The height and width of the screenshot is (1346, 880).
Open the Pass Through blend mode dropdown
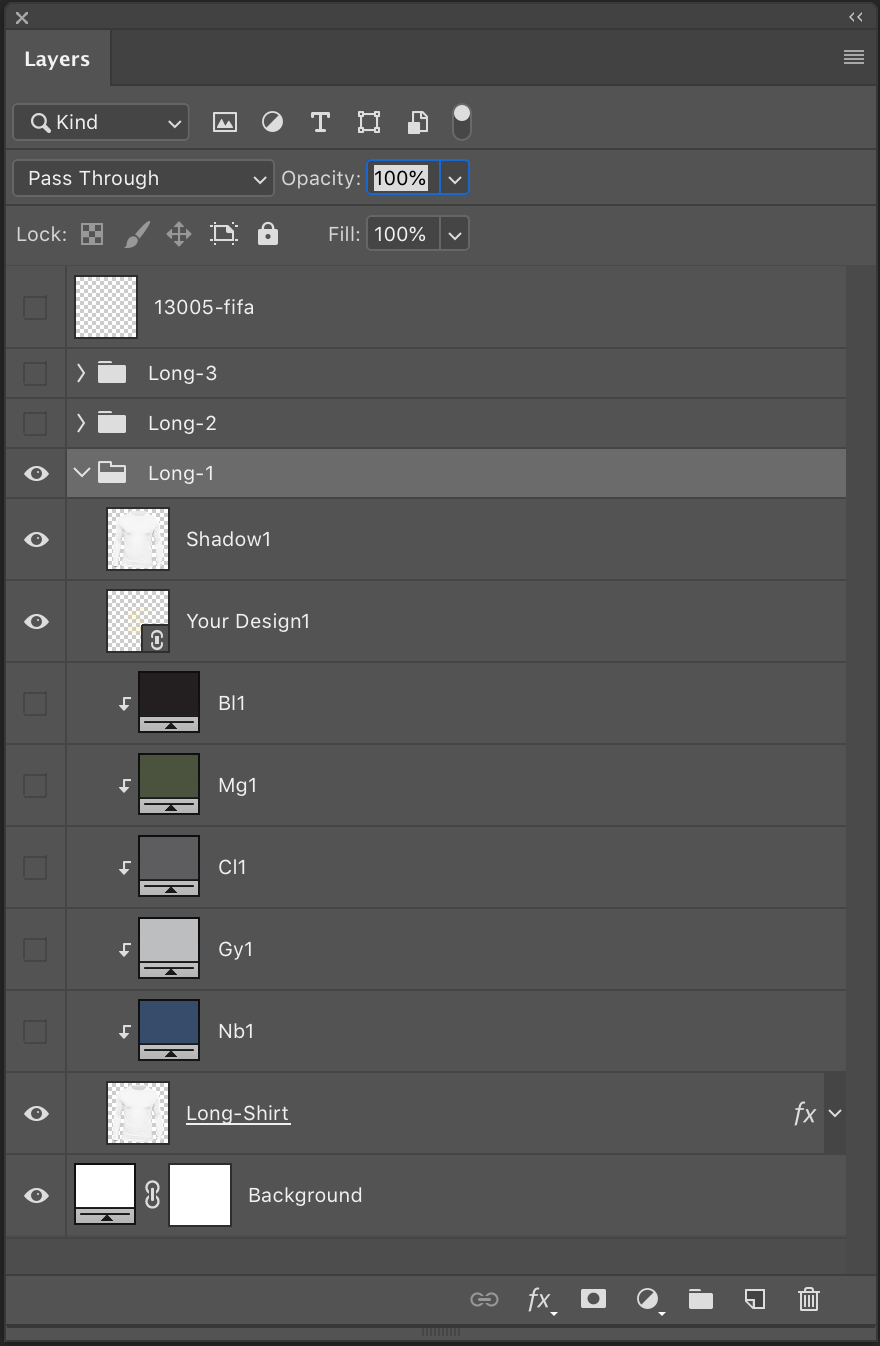point(142,178)
